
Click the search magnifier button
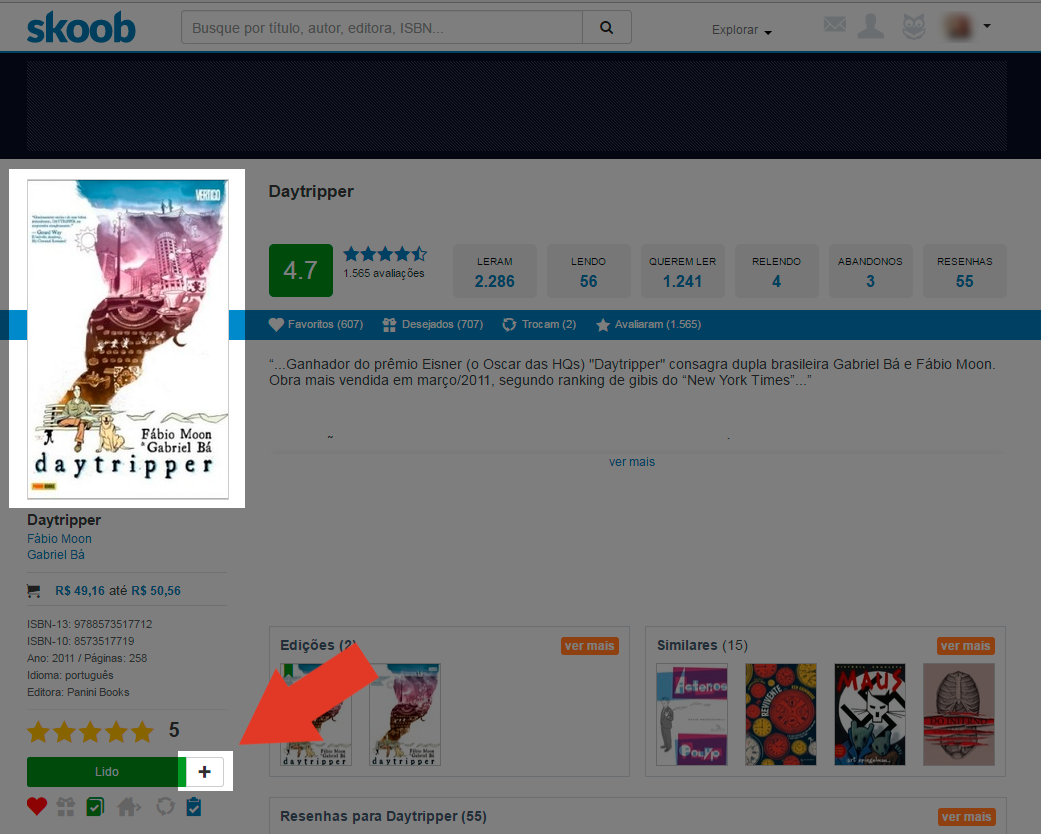606,28
